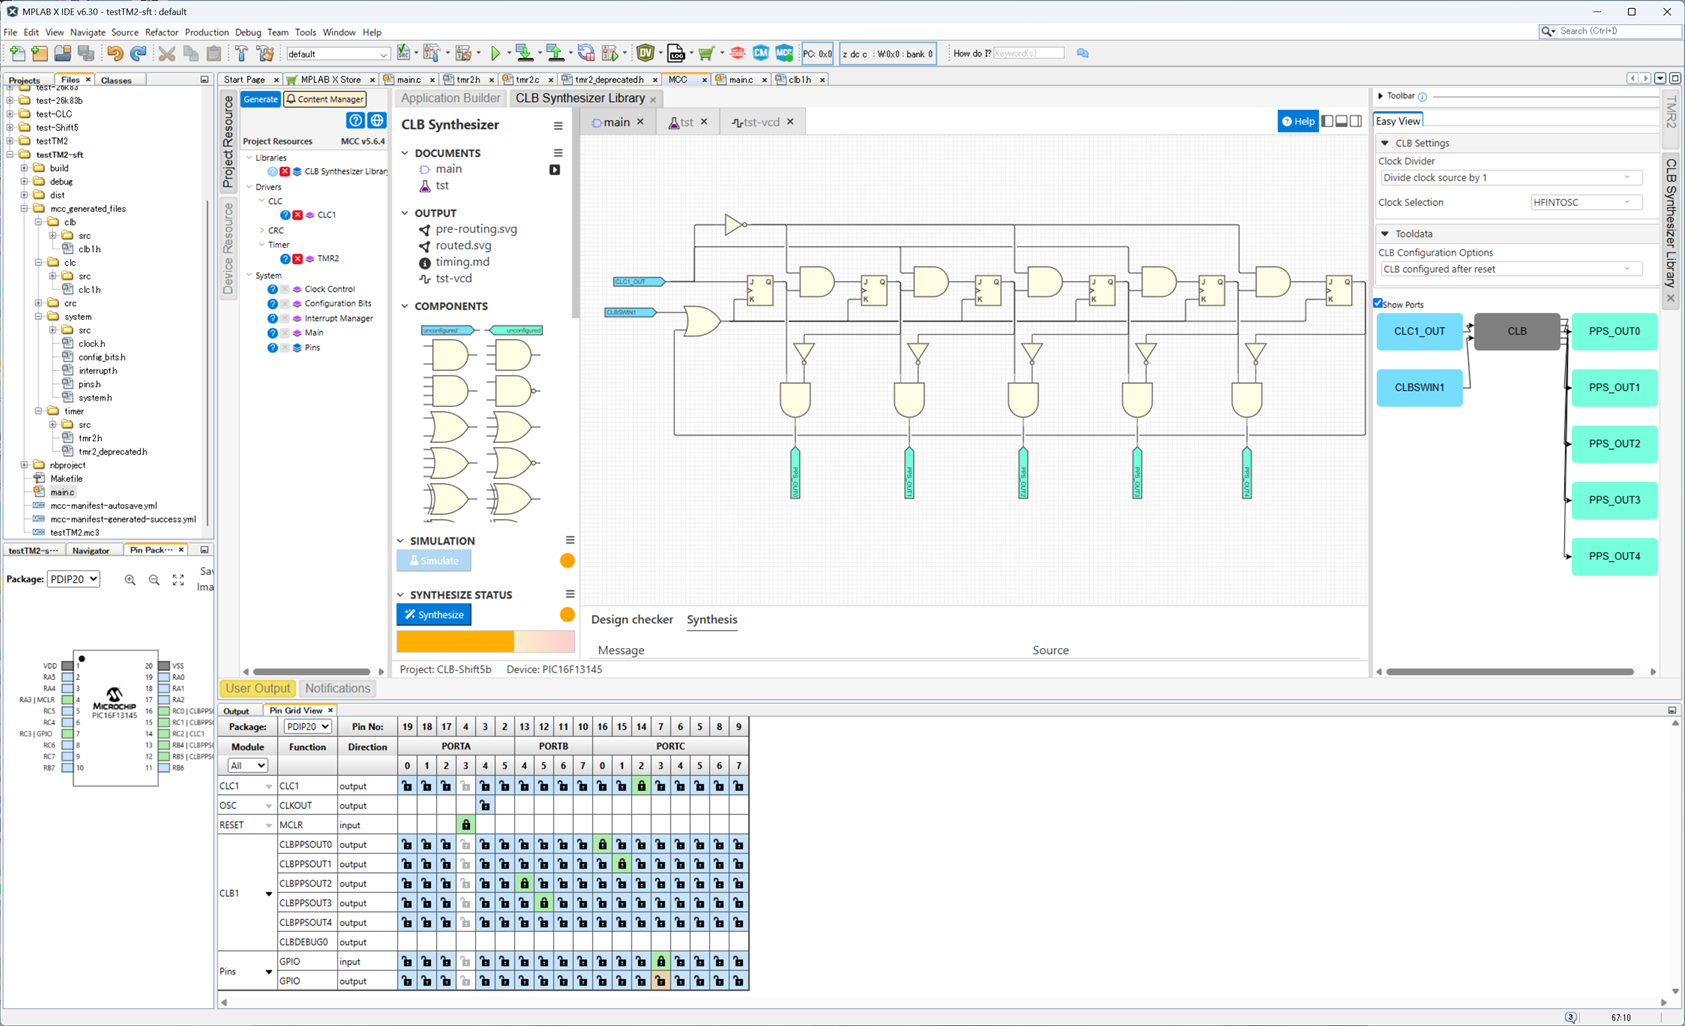Screen dimensions: 1685x1026
Task: Toggle CLBPPSOUT3 green locked pin
Action: 544,903
